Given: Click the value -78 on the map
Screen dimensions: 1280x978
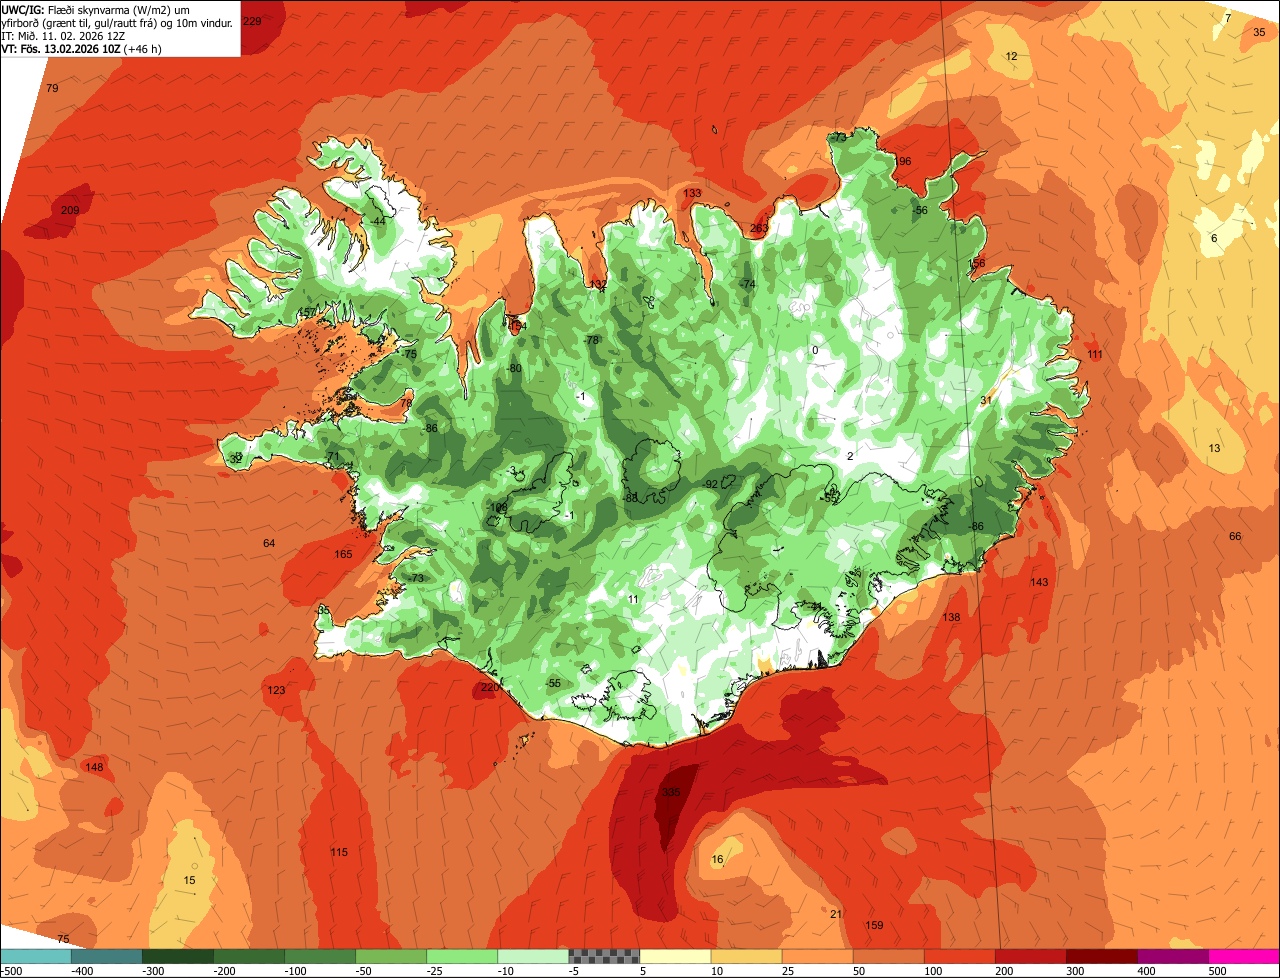Looking at the screenshot, I should tap(591, 340).
